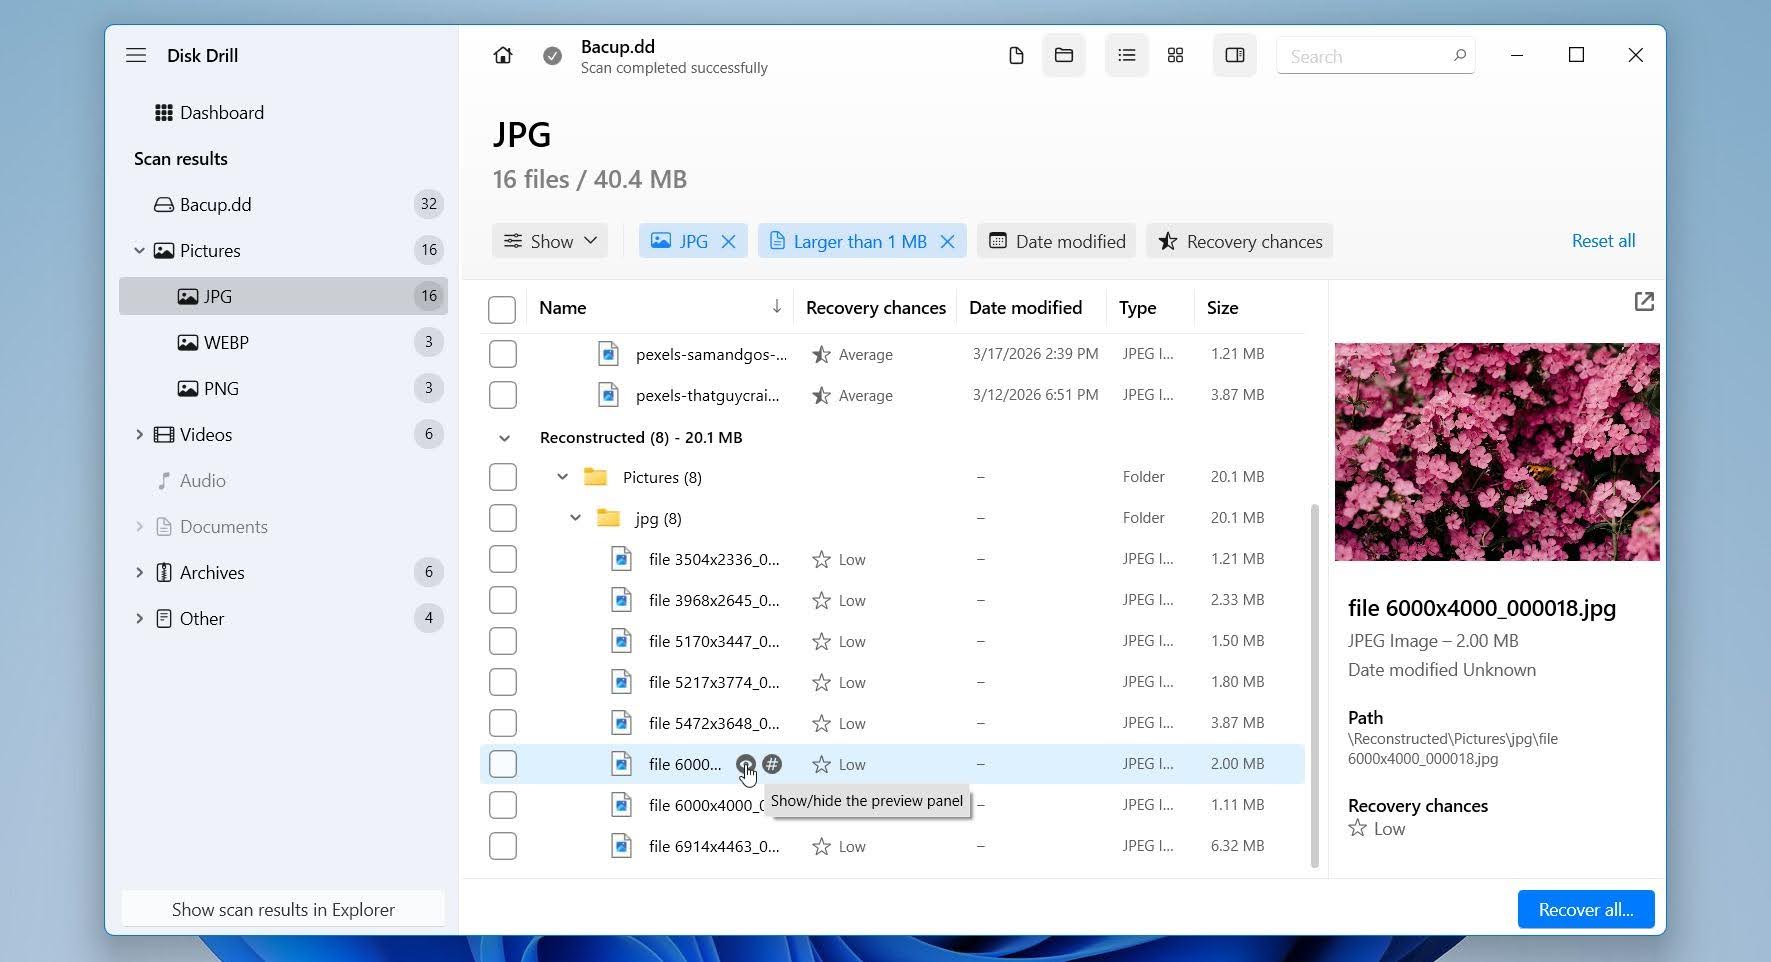Click the Low star in preview panel
Image resolution: width=1771 pixels, height=962 pixels.
click(x=1357, y=828)
